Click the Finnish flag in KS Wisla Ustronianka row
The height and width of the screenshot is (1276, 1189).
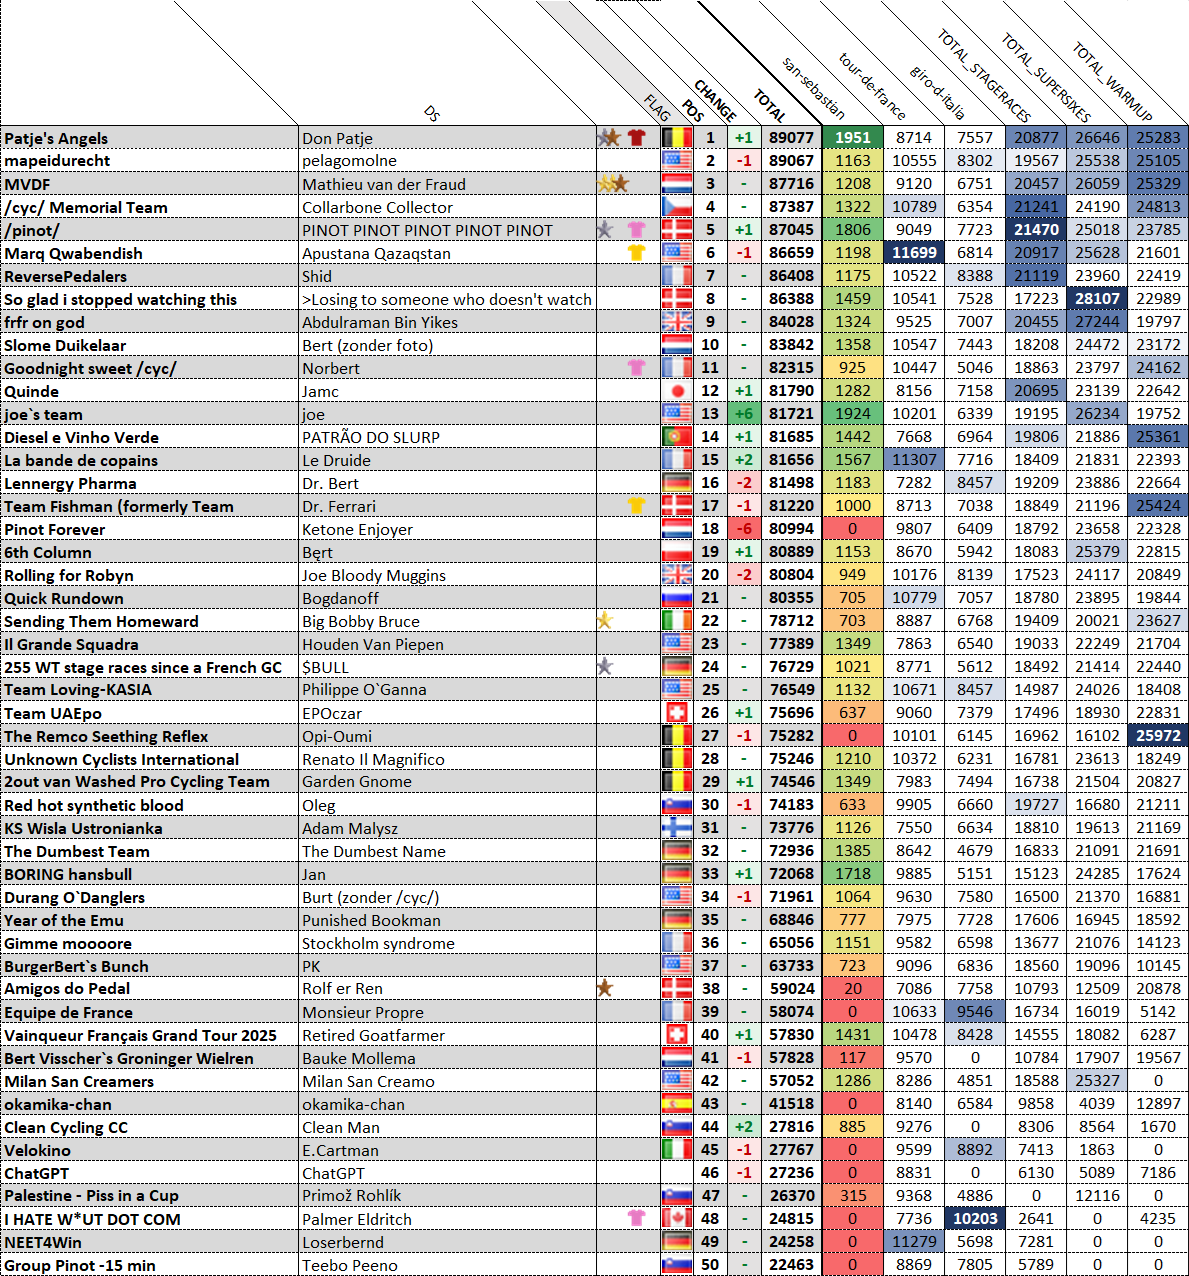click(x=677, y=828)
